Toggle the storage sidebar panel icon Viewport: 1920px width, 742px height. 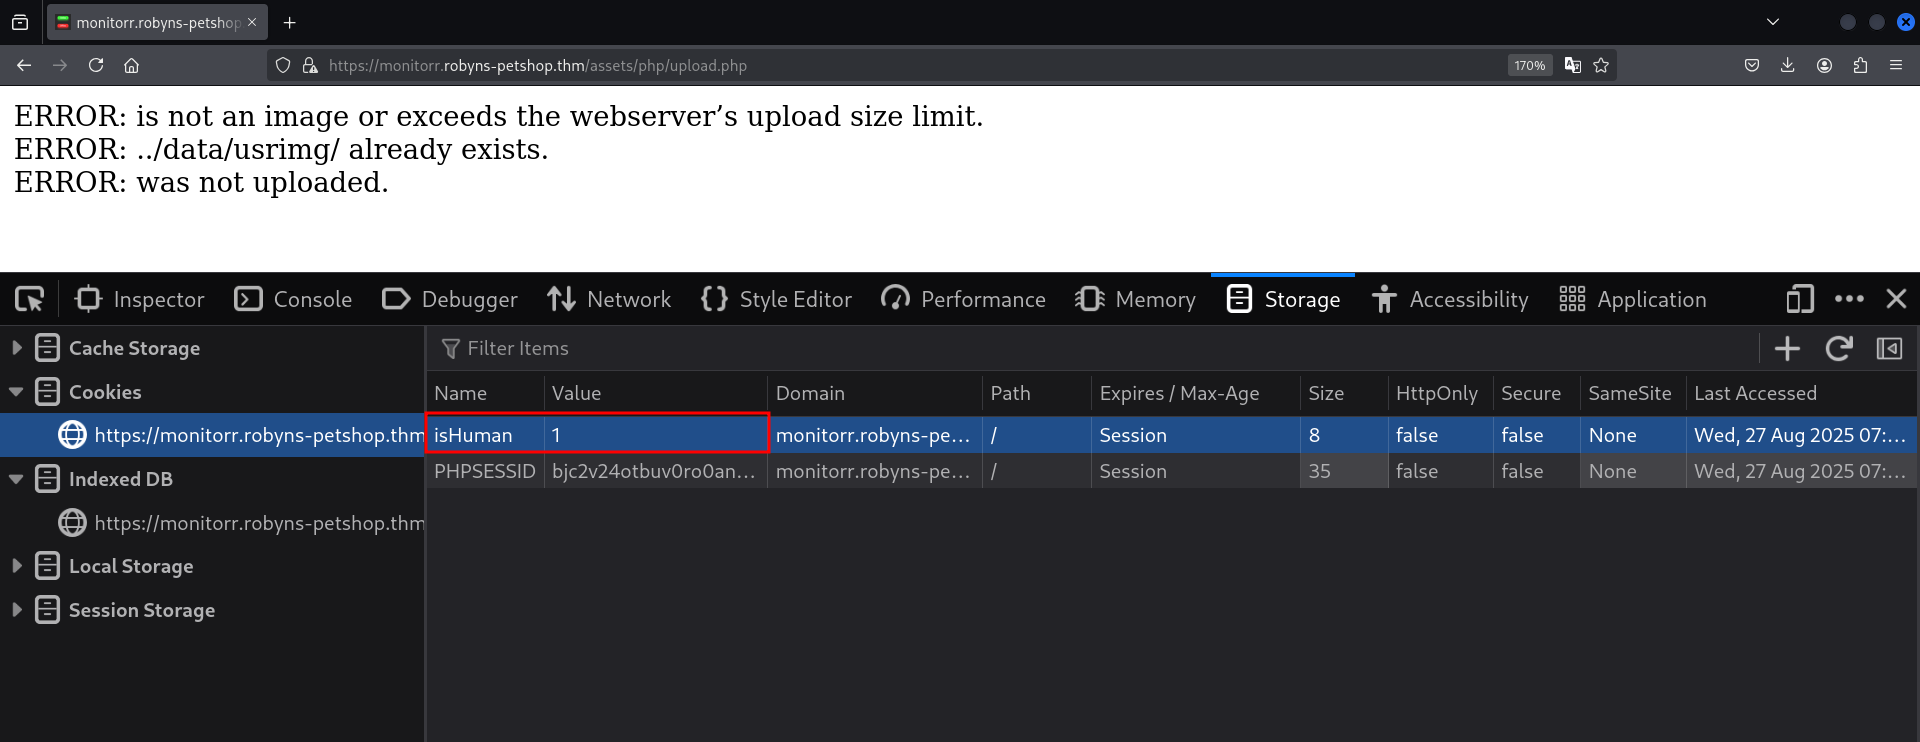(1889, 348)
